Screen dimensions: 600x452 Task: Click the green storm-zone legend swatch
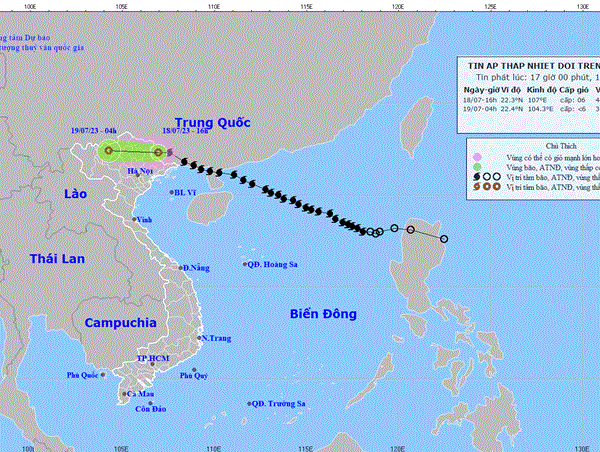[x=477, y=167]
